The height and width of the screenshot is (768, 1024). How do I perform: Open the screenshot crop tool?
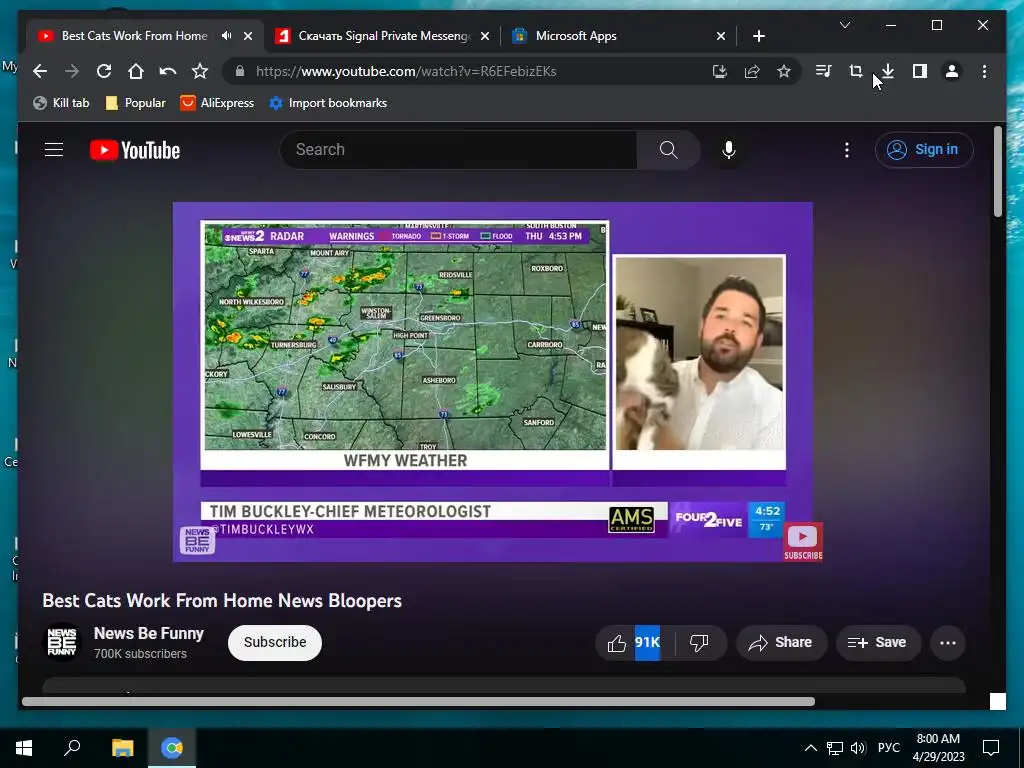[x=856, y=71]
